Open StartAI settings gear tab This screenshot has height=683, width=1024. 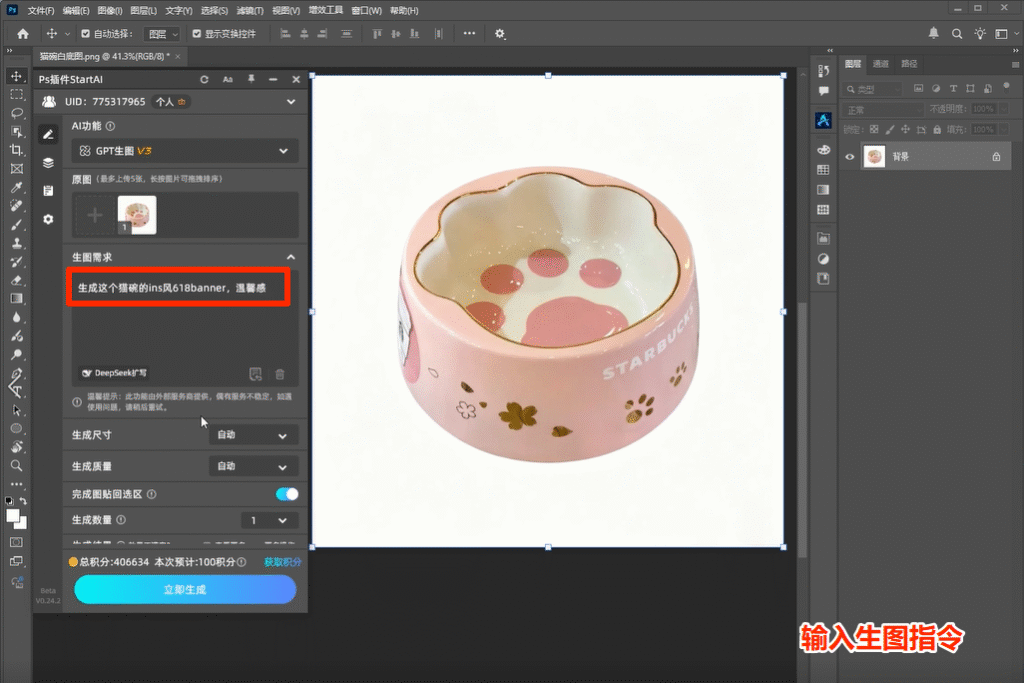tap(48, 219)
